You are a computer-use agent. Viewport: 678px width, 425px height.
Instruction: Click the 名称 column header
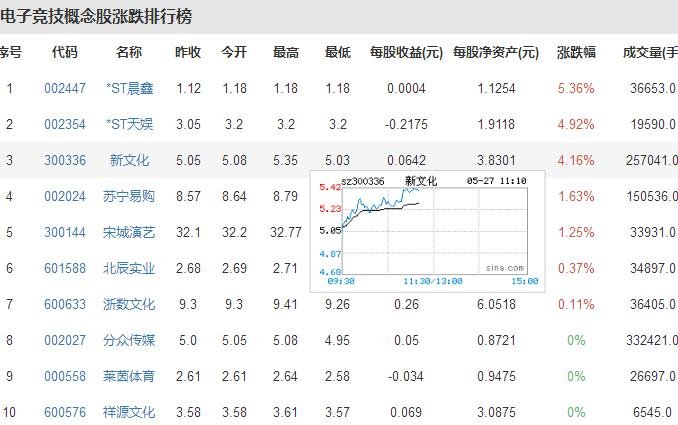pos(129,52)
